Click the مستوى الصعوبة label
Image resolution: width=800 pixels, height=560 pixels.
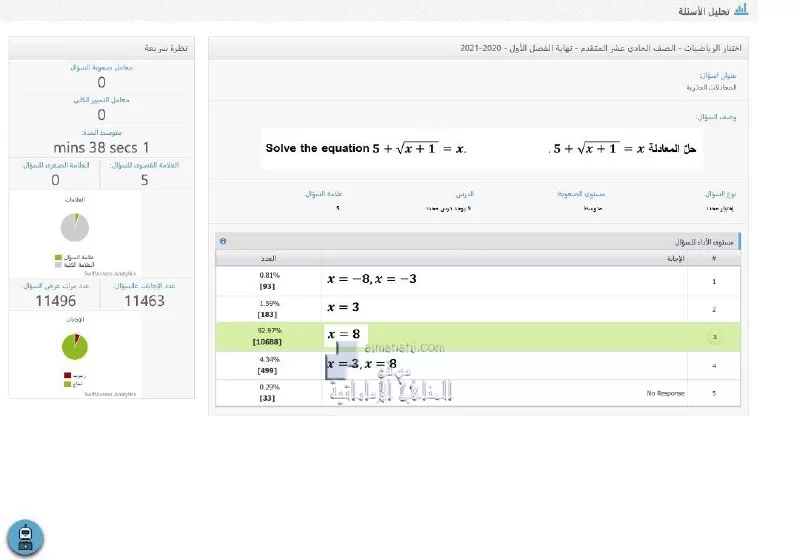coord(581,194)
